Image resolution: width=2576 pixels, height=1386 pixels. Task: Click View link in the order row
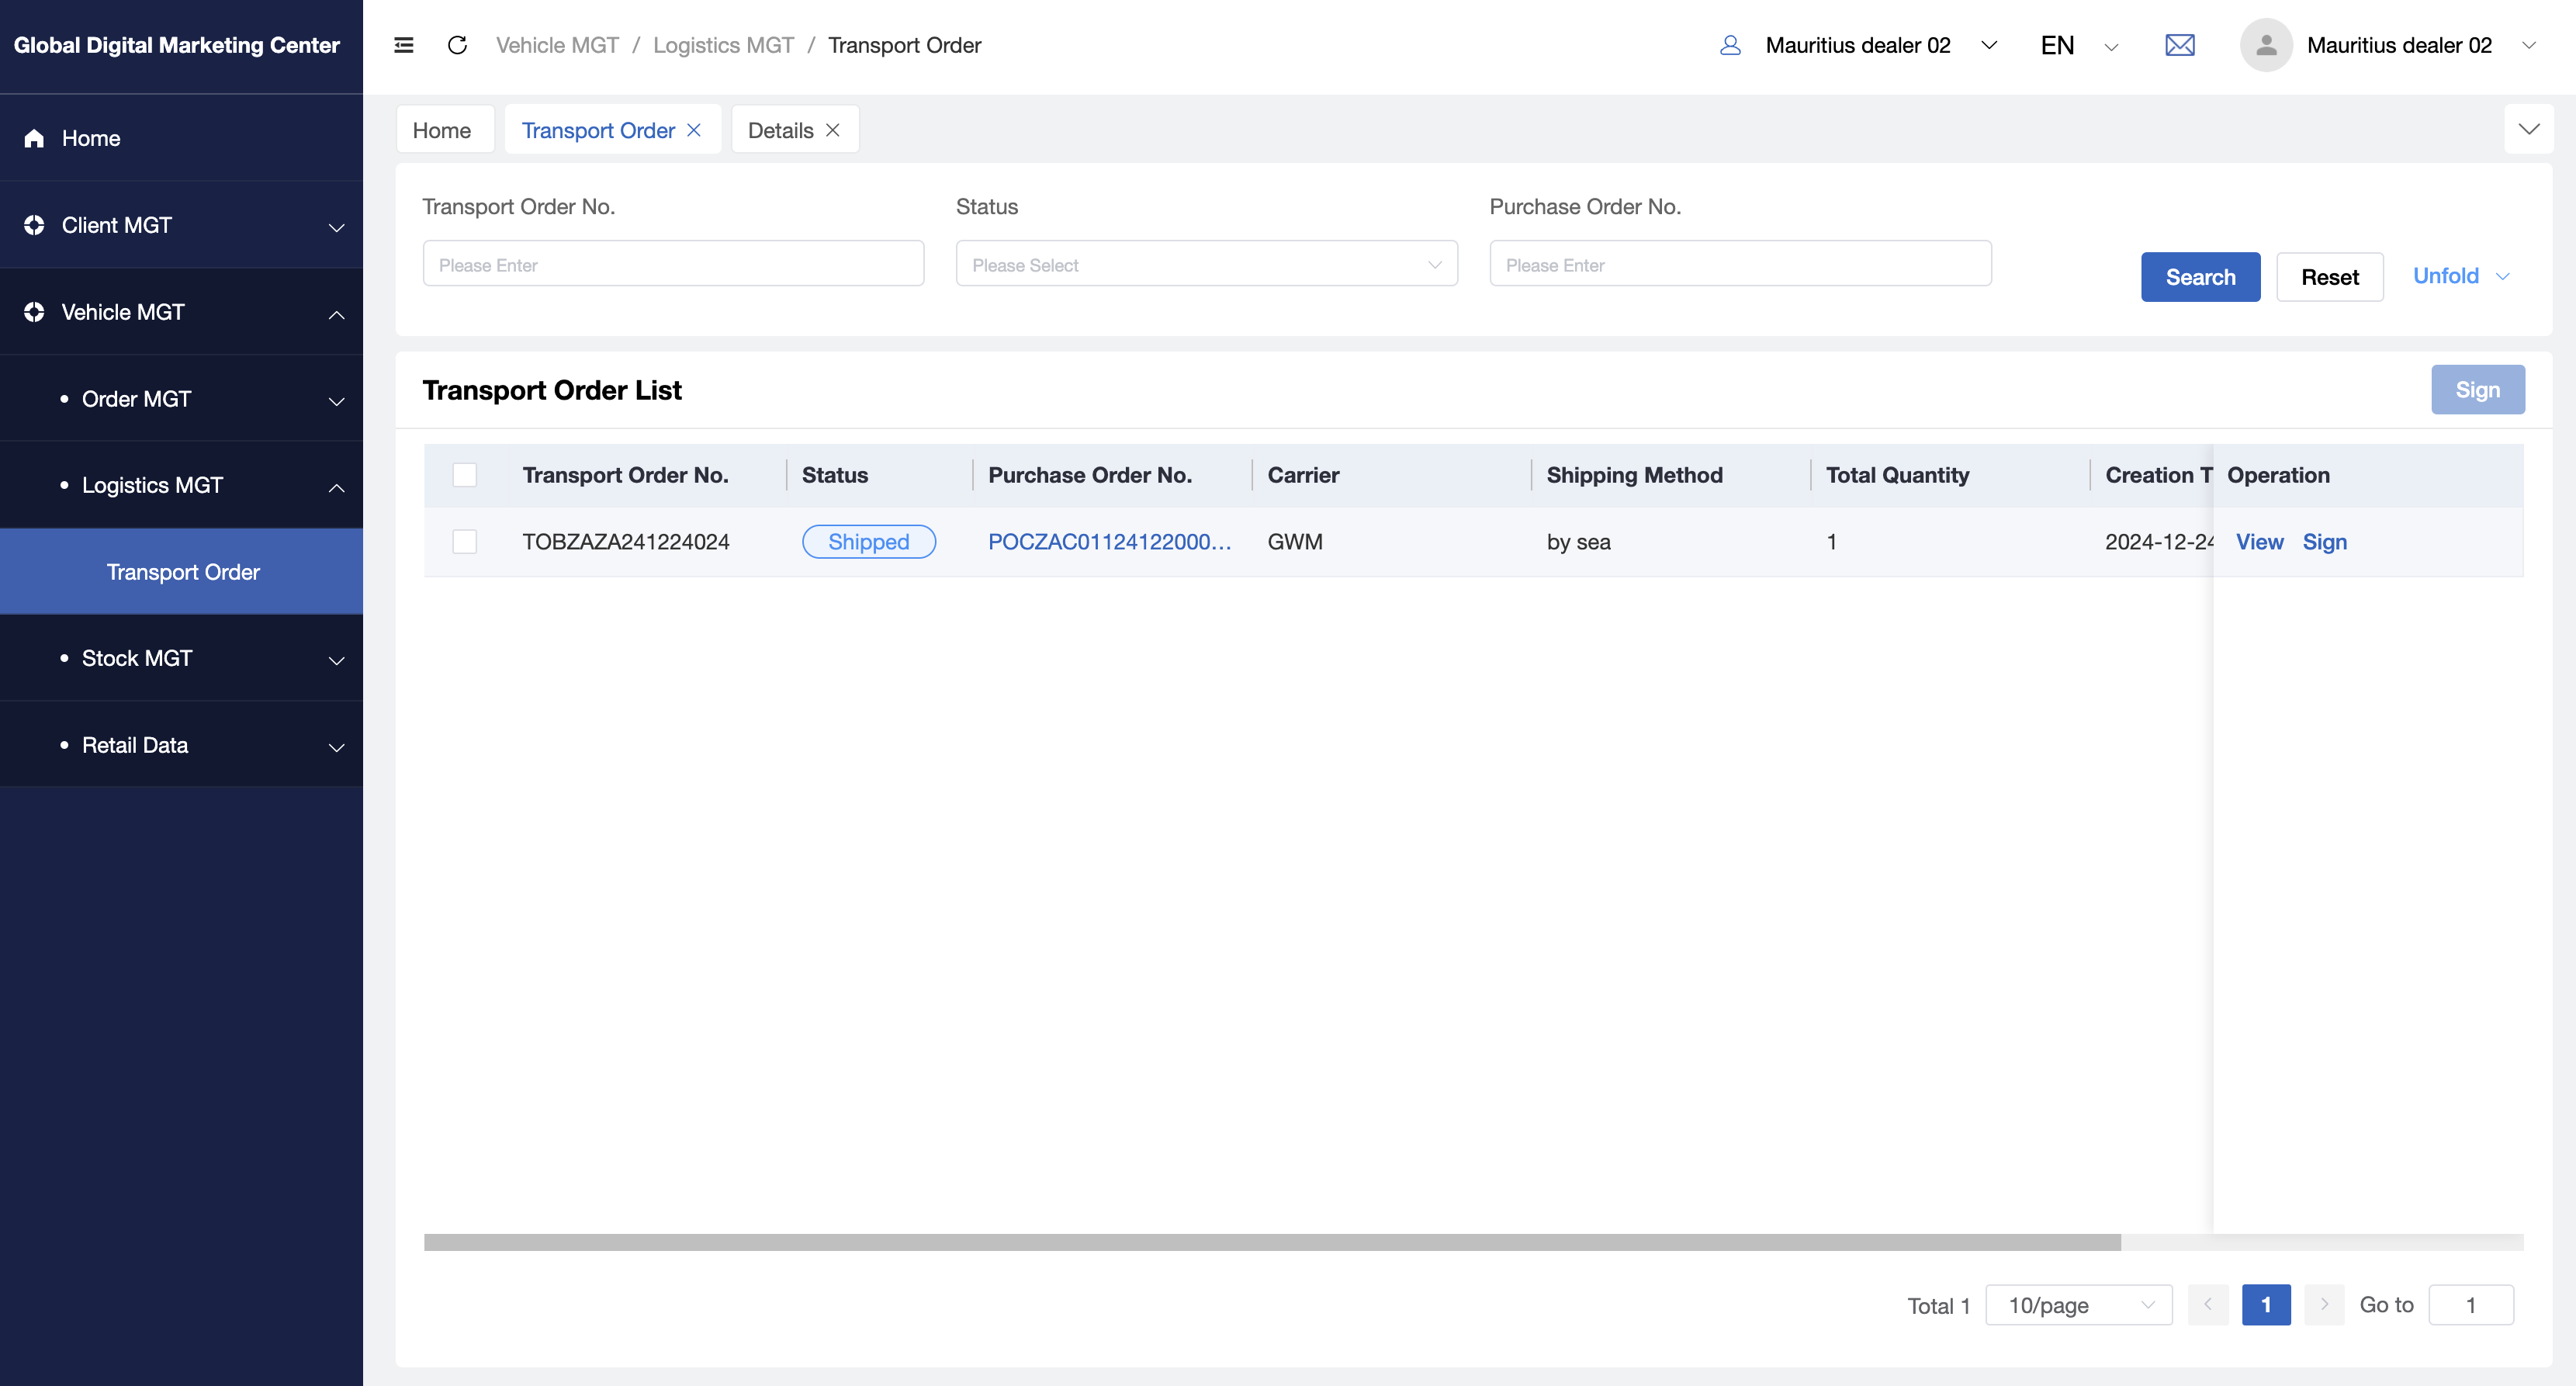click(x=2259, y=541)
